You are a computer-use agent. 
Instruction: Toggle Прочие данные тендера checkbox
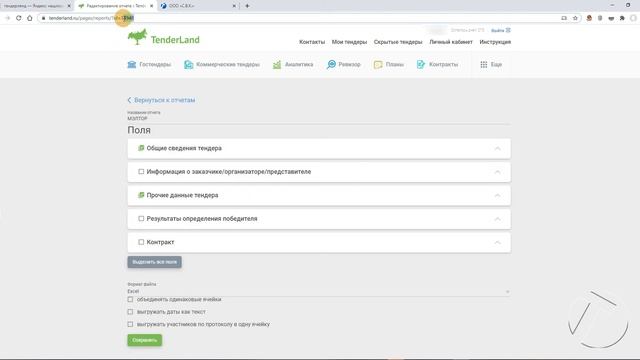(x=141, y=195)
